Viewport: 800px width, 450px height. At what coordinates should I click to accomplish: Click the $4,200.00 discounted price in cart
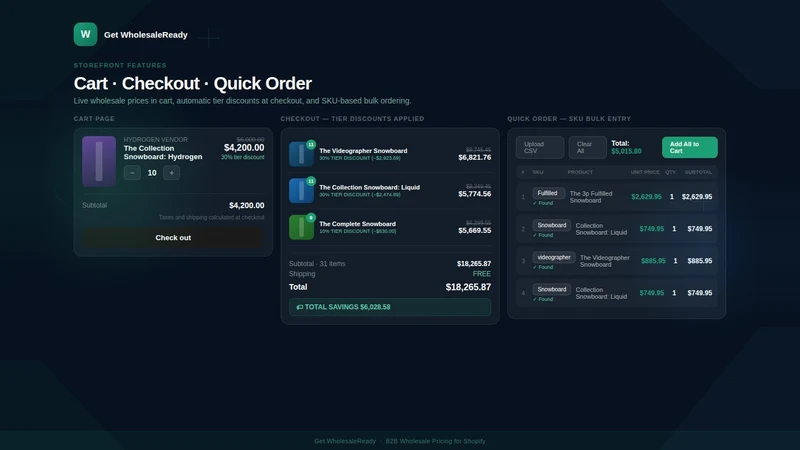pos(244,148)
